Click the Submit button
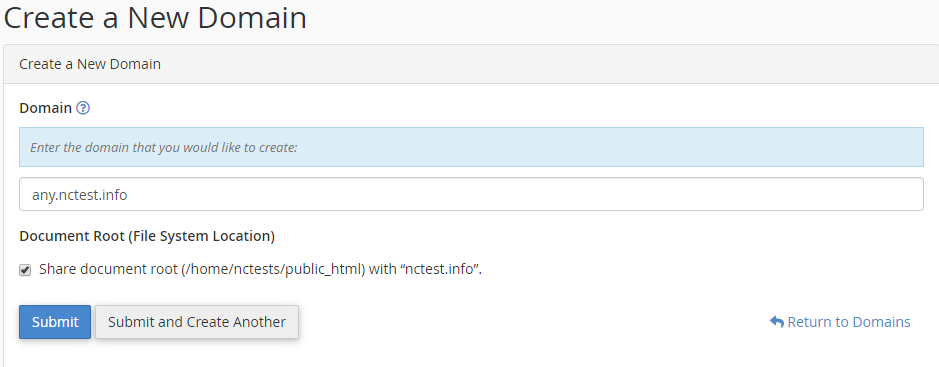The image size is (939, 367). coord(55,322)
